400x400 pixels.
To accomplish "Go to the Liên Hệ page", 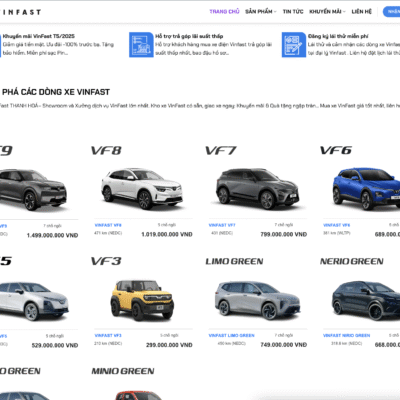I will point(361,11).
